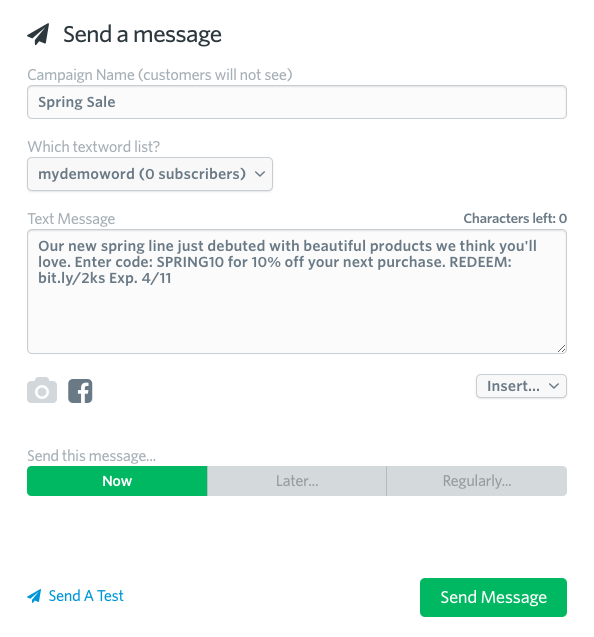Select Now as the send time

tap(117, 481)
